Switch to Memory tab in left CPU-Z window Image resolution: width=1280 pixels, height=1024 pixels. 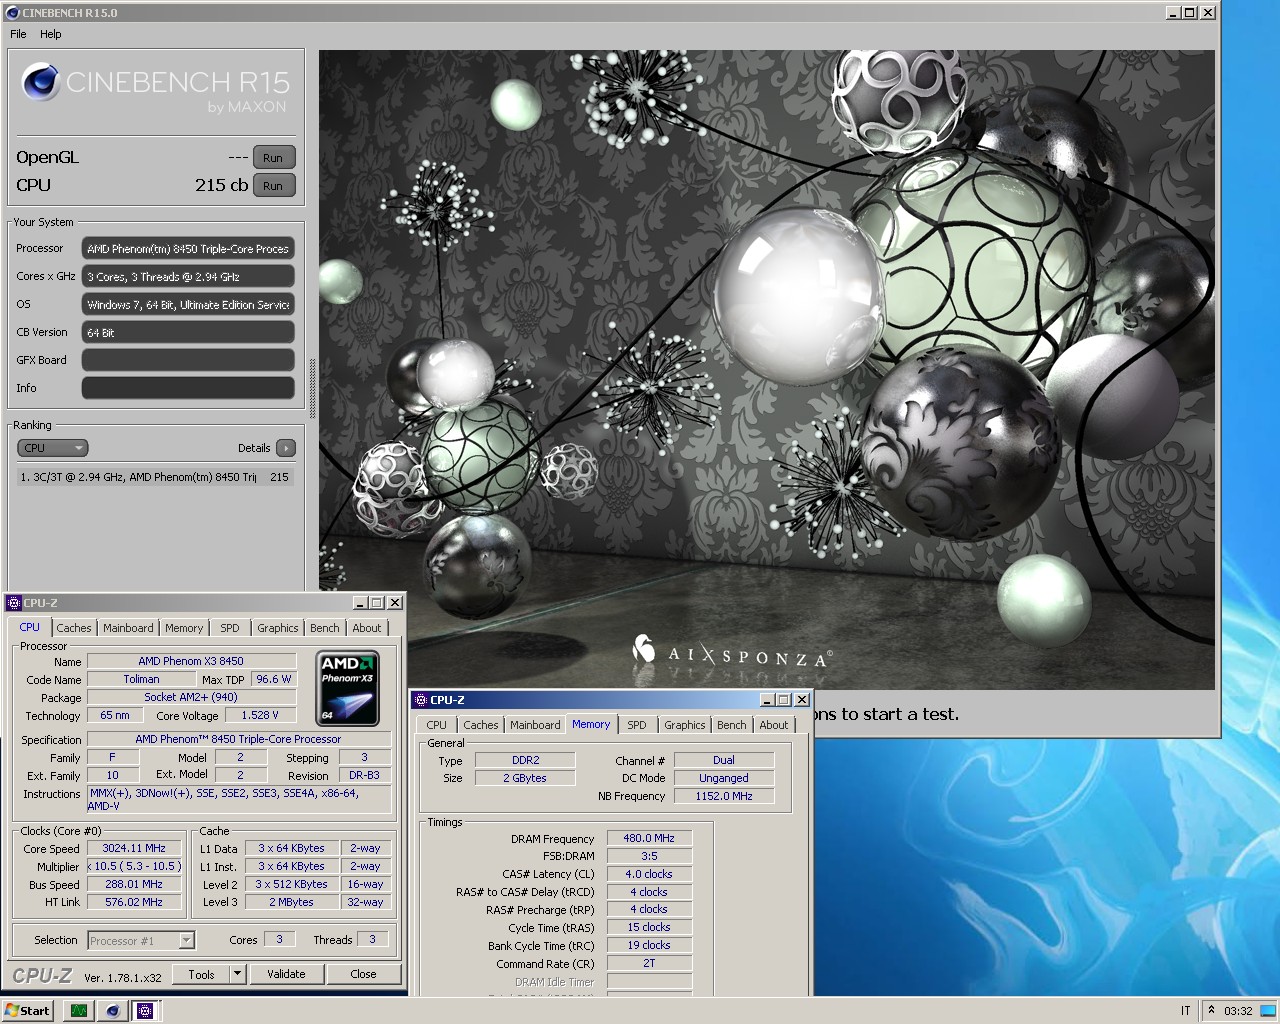click(184, 628)
